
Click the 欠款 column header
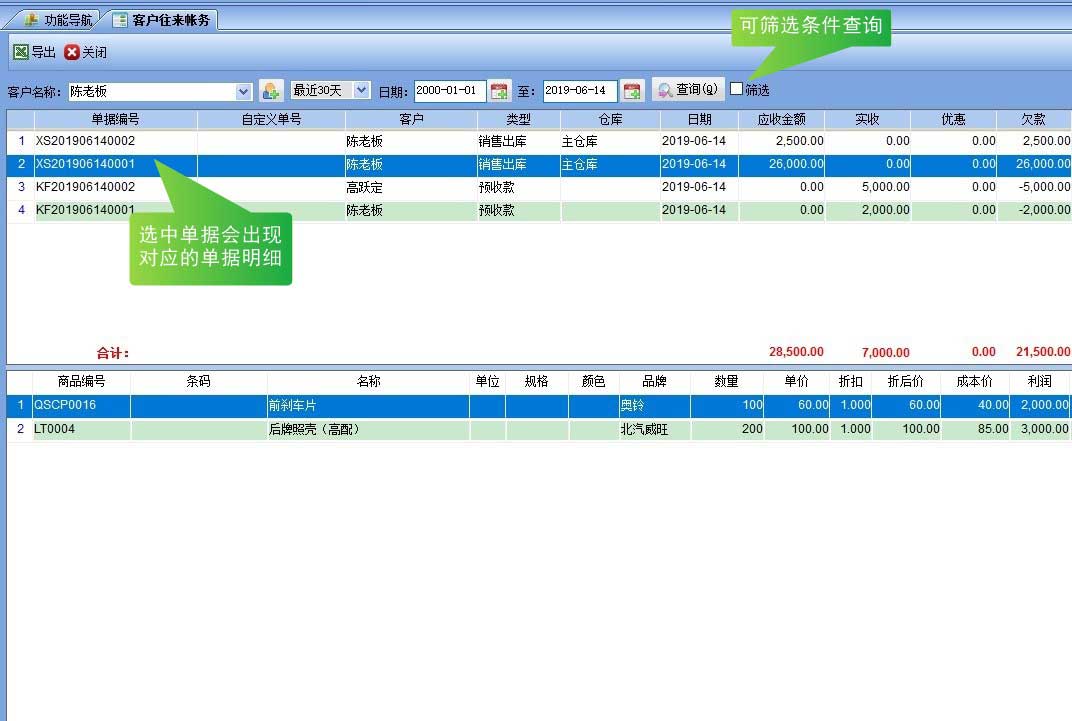(x=1033, y=119)
